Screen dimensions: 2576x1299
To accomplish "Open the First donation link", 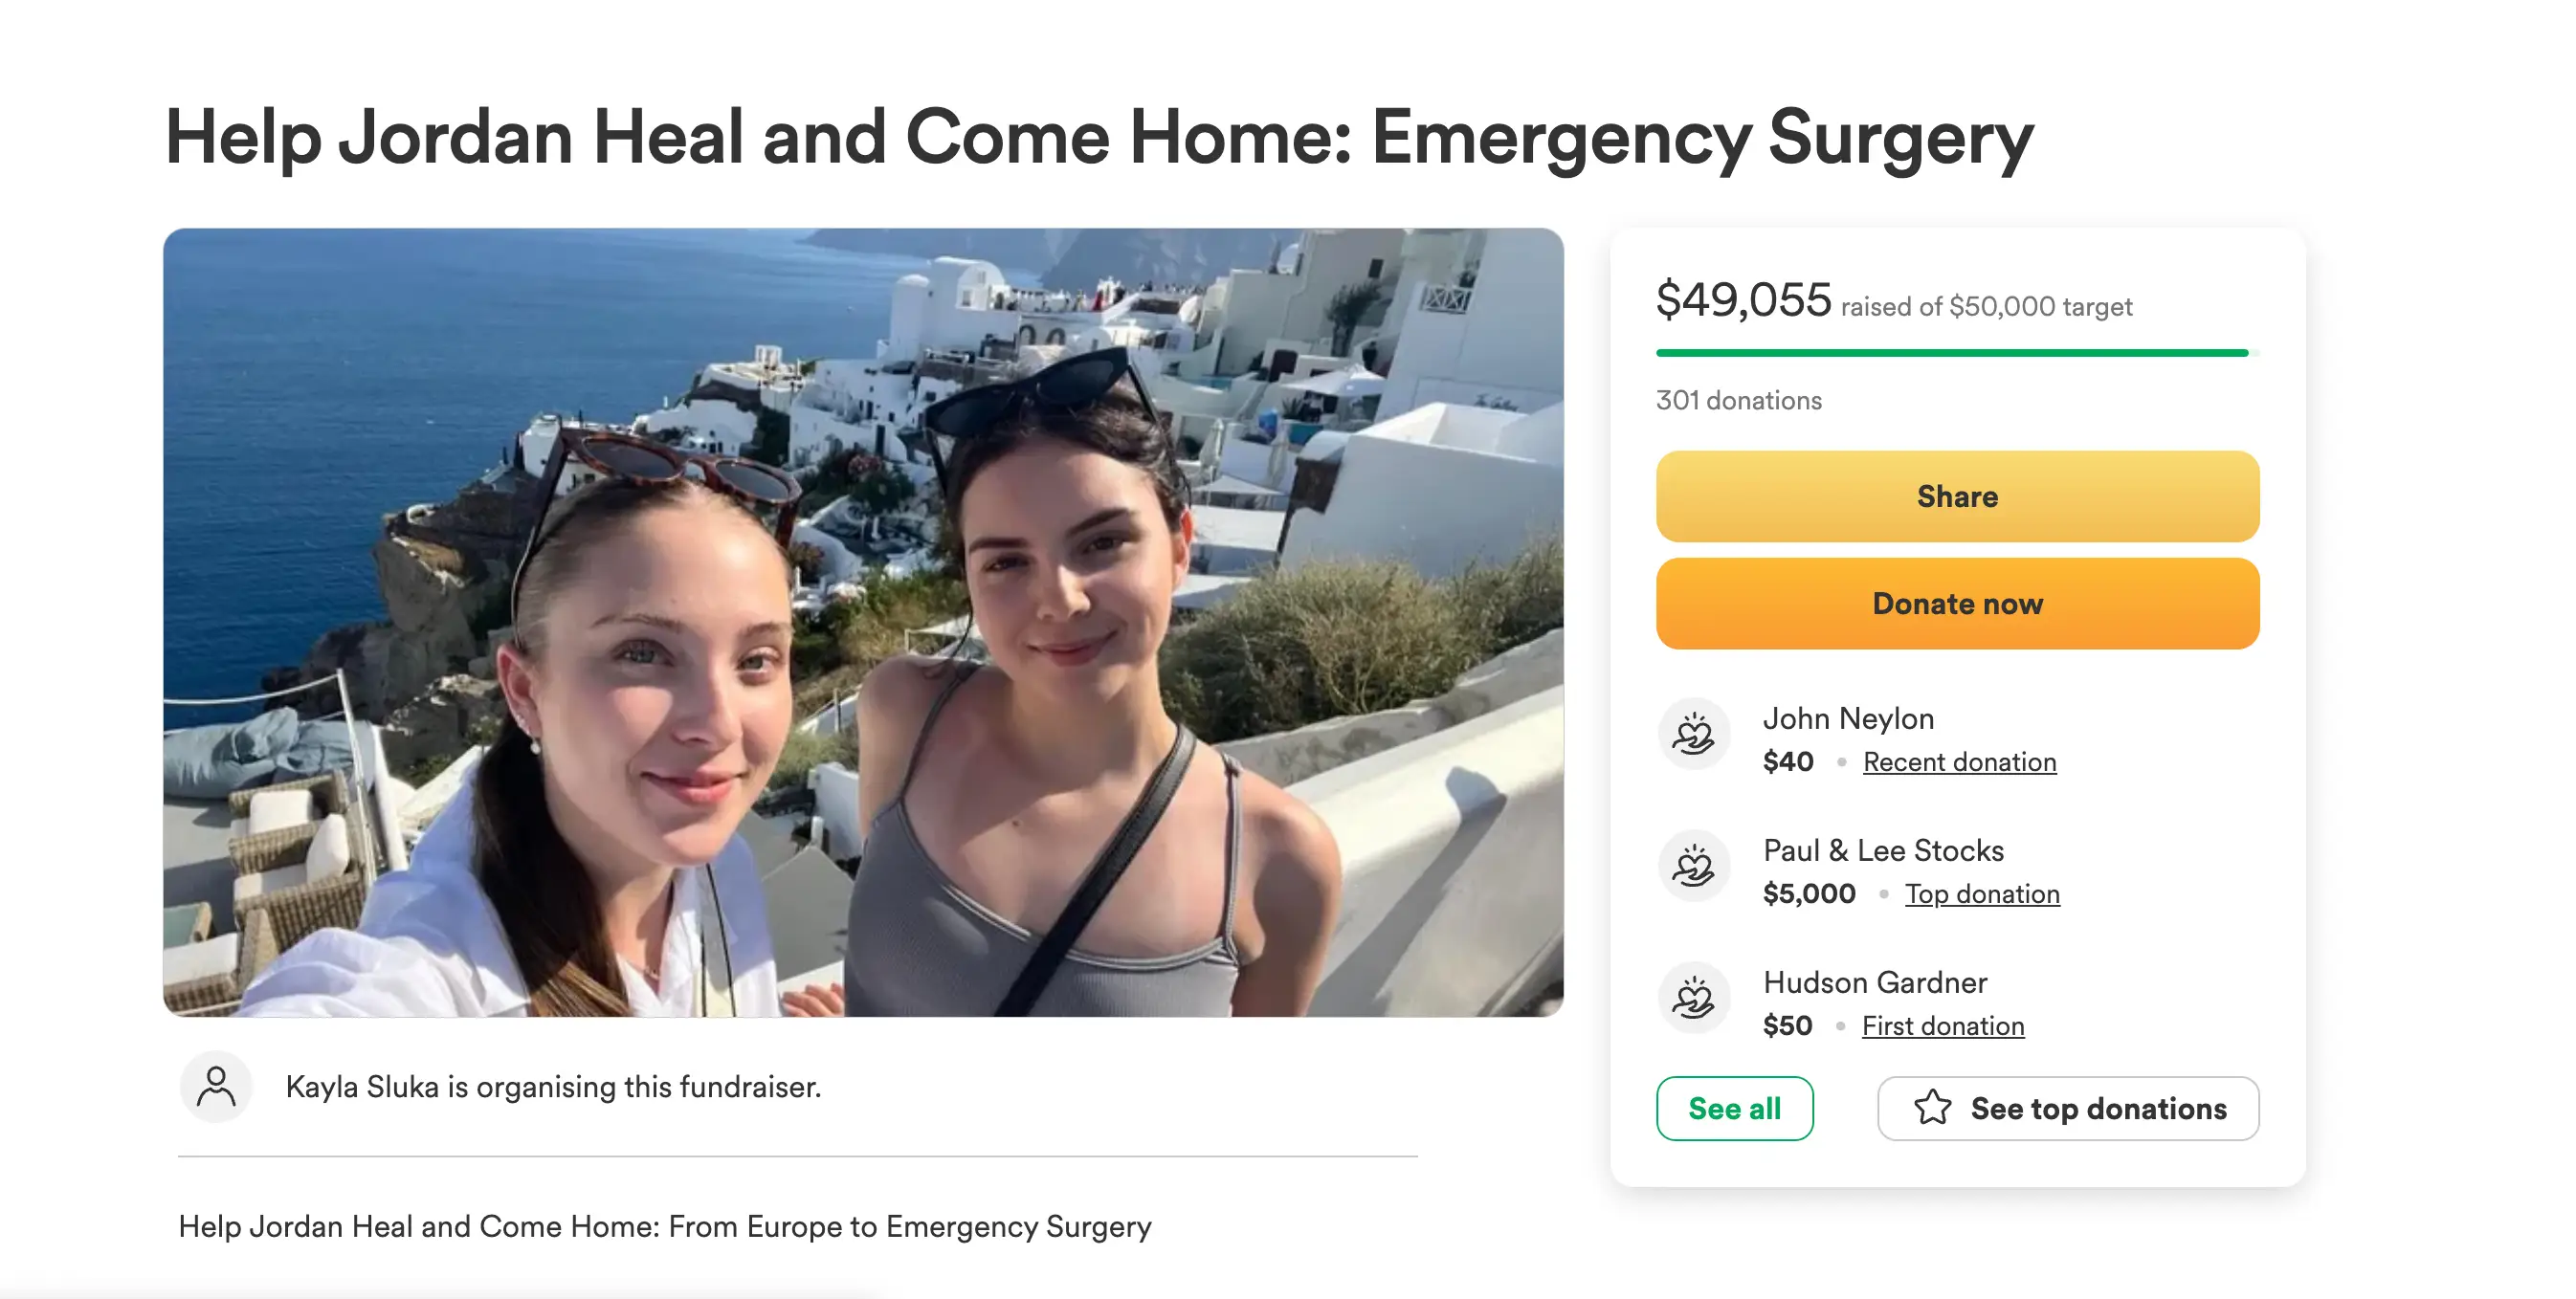I will point(1942,1026).
